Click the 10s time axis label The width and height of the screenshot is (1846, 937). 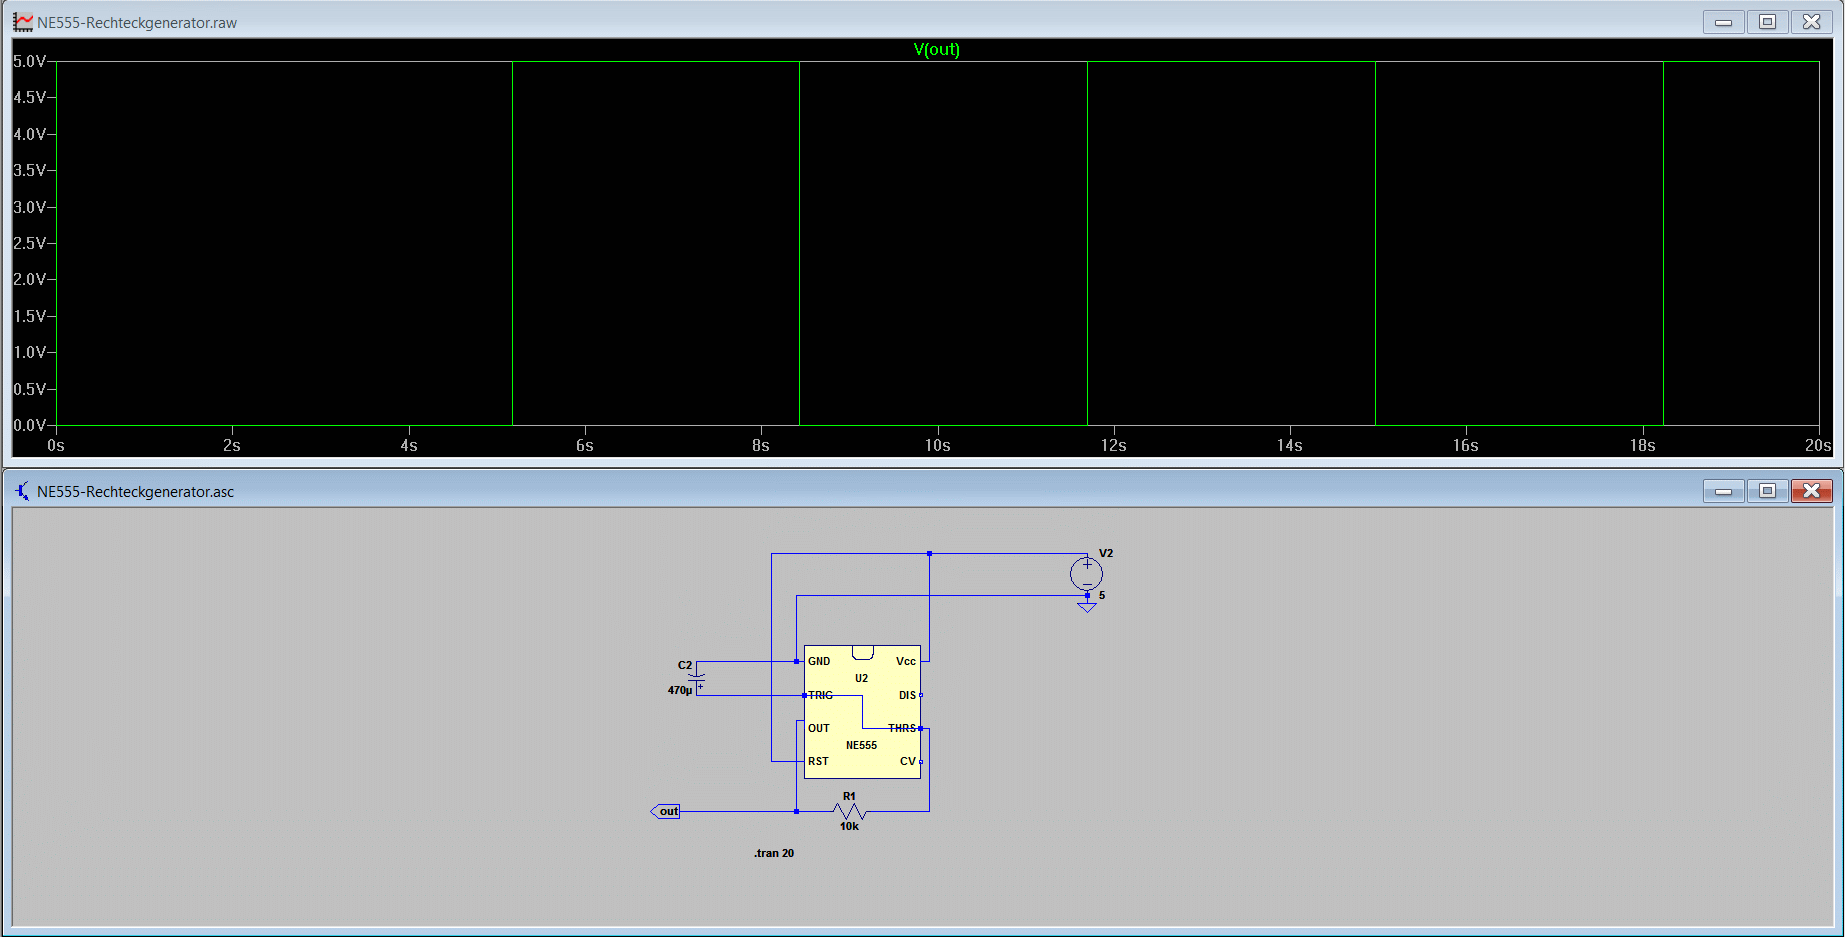point(937,445)
